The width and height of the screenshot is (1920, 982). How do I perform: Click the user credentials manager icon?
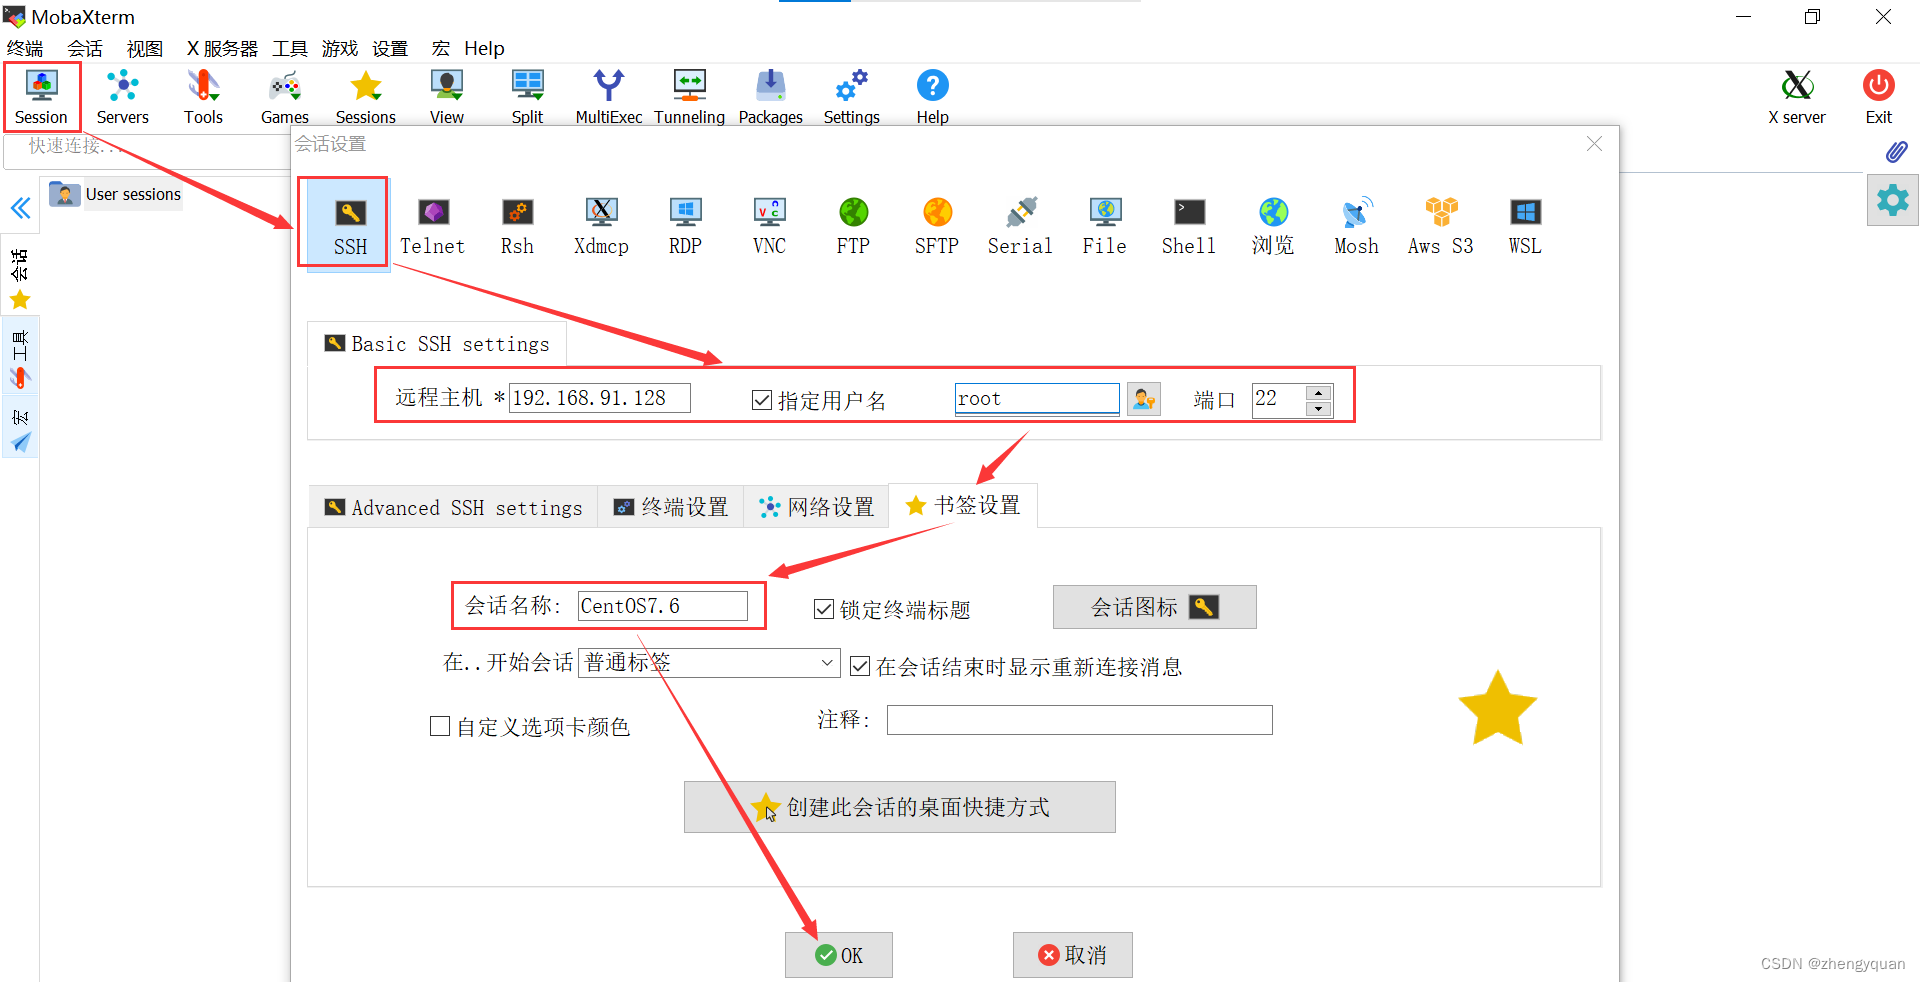[x=1144, y=399]
